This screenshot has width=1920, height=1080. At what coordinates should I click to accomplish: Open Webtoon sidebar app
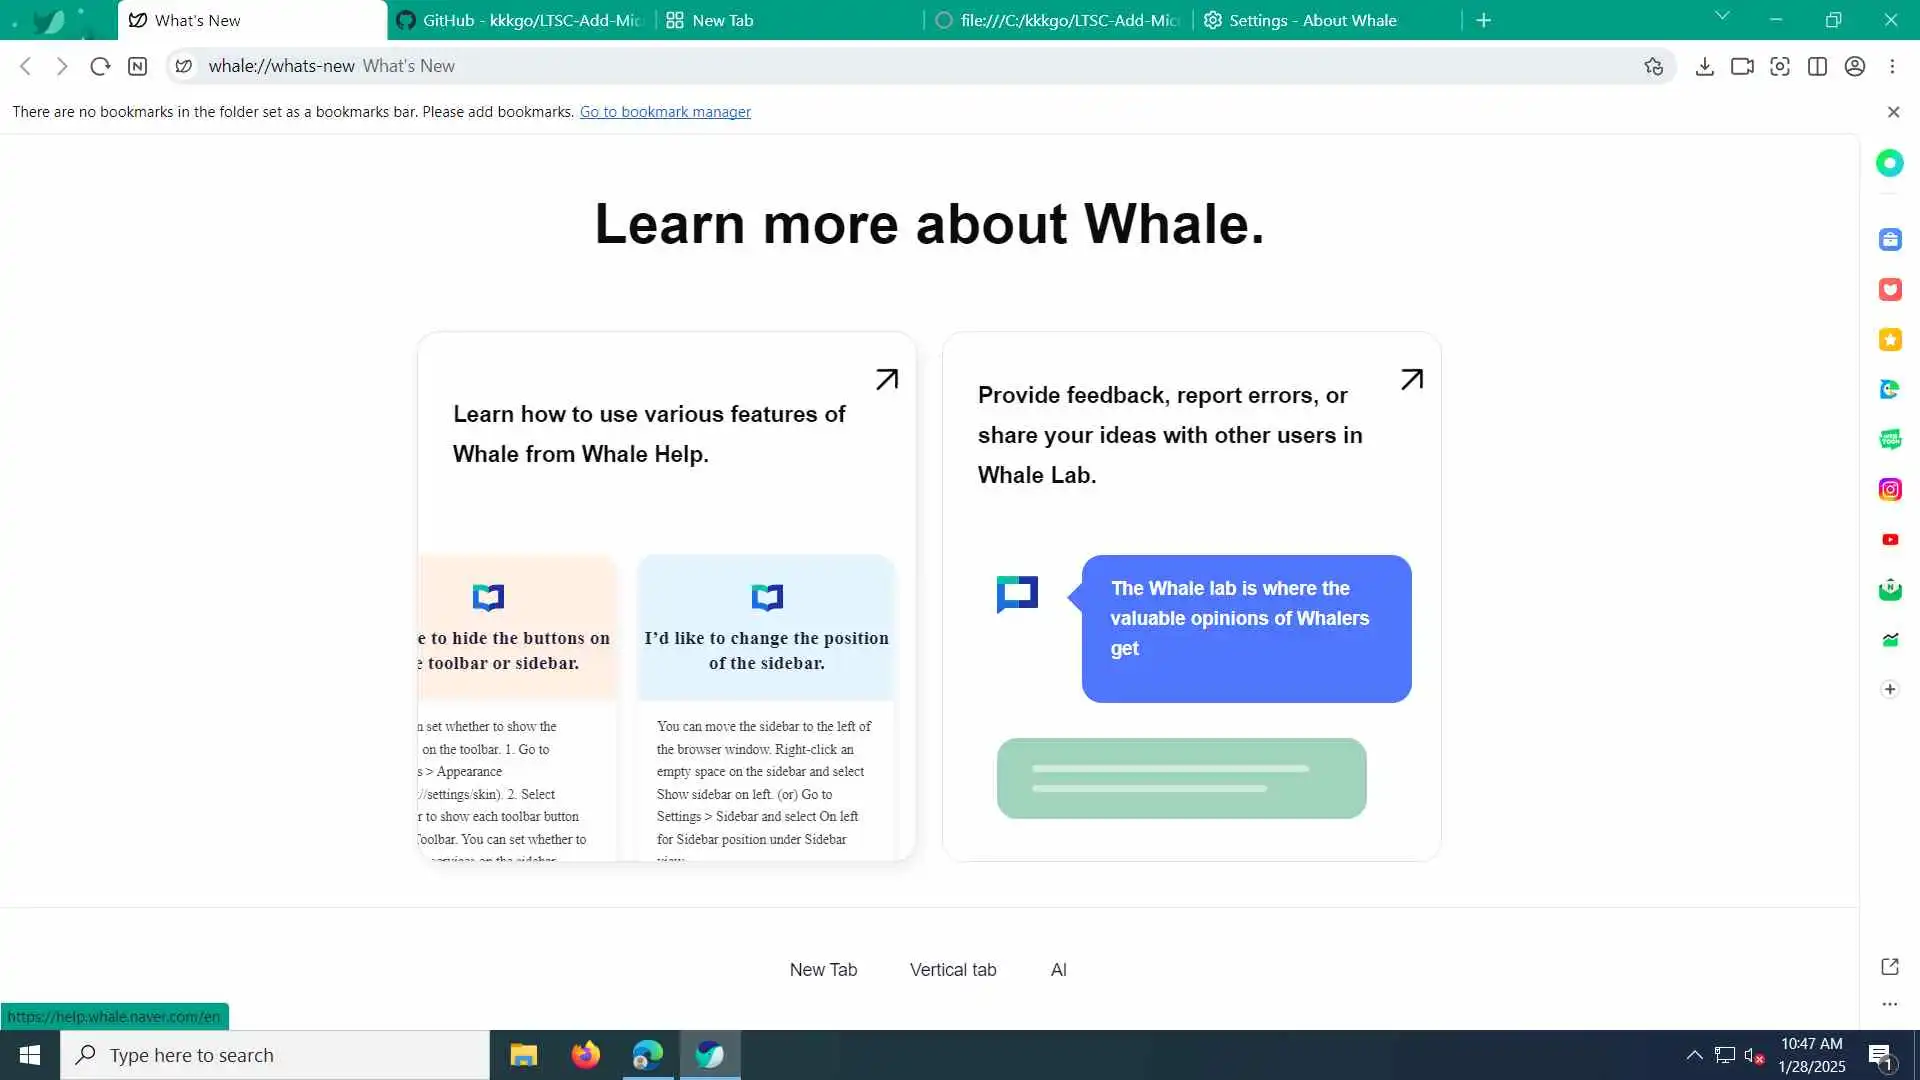pos(1890,439)
